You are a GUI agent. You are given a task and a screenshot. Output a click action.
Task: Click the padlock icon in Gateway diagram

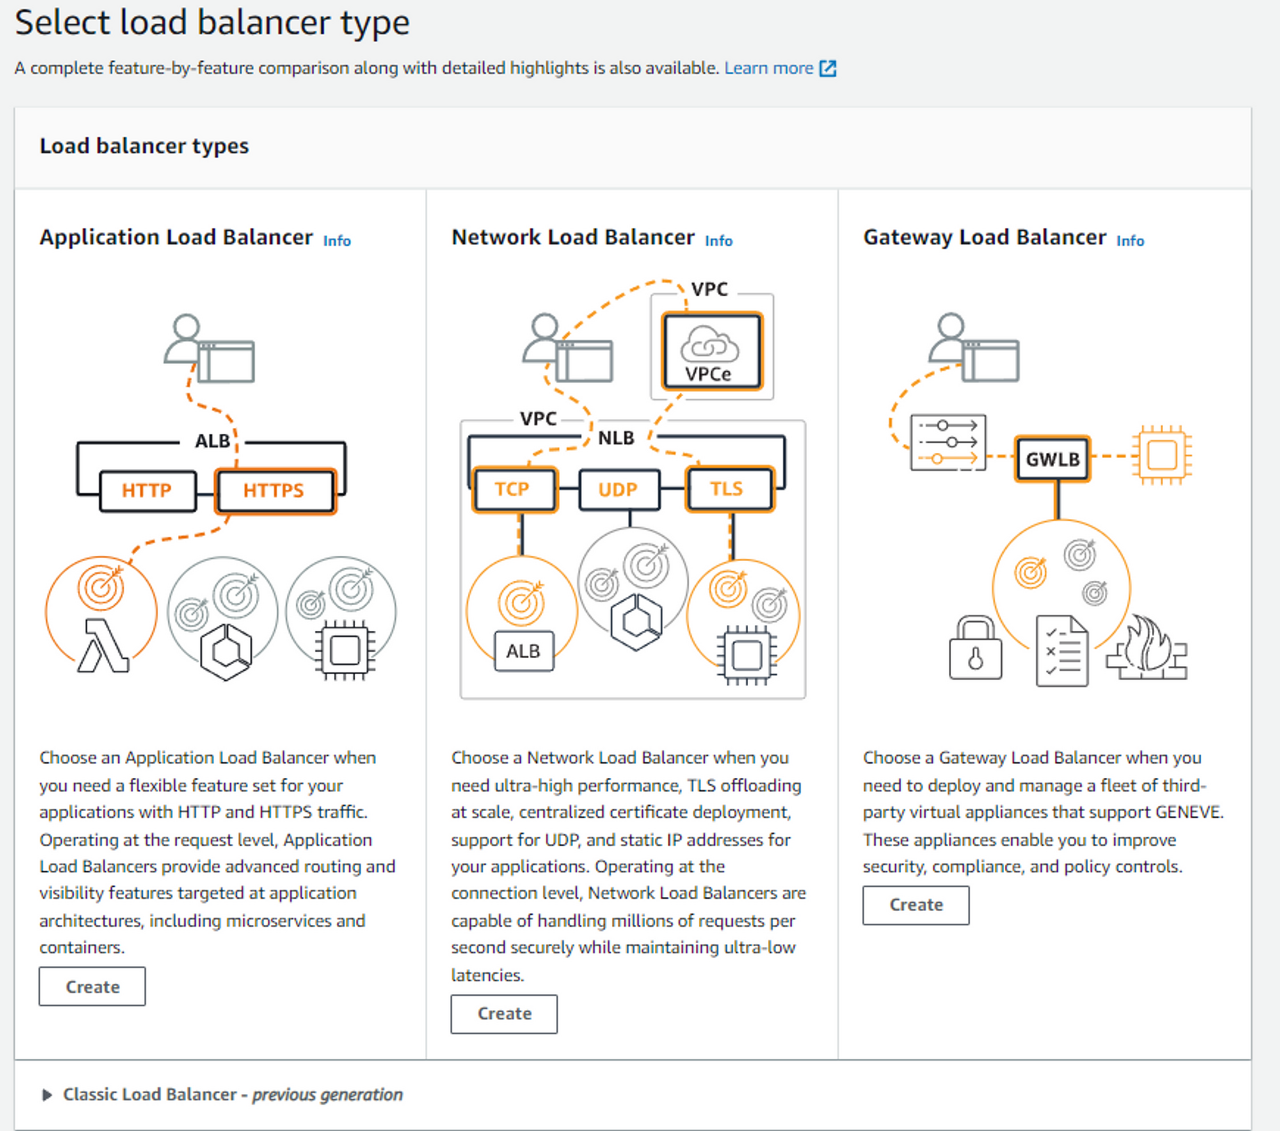[x=975, y=648]
